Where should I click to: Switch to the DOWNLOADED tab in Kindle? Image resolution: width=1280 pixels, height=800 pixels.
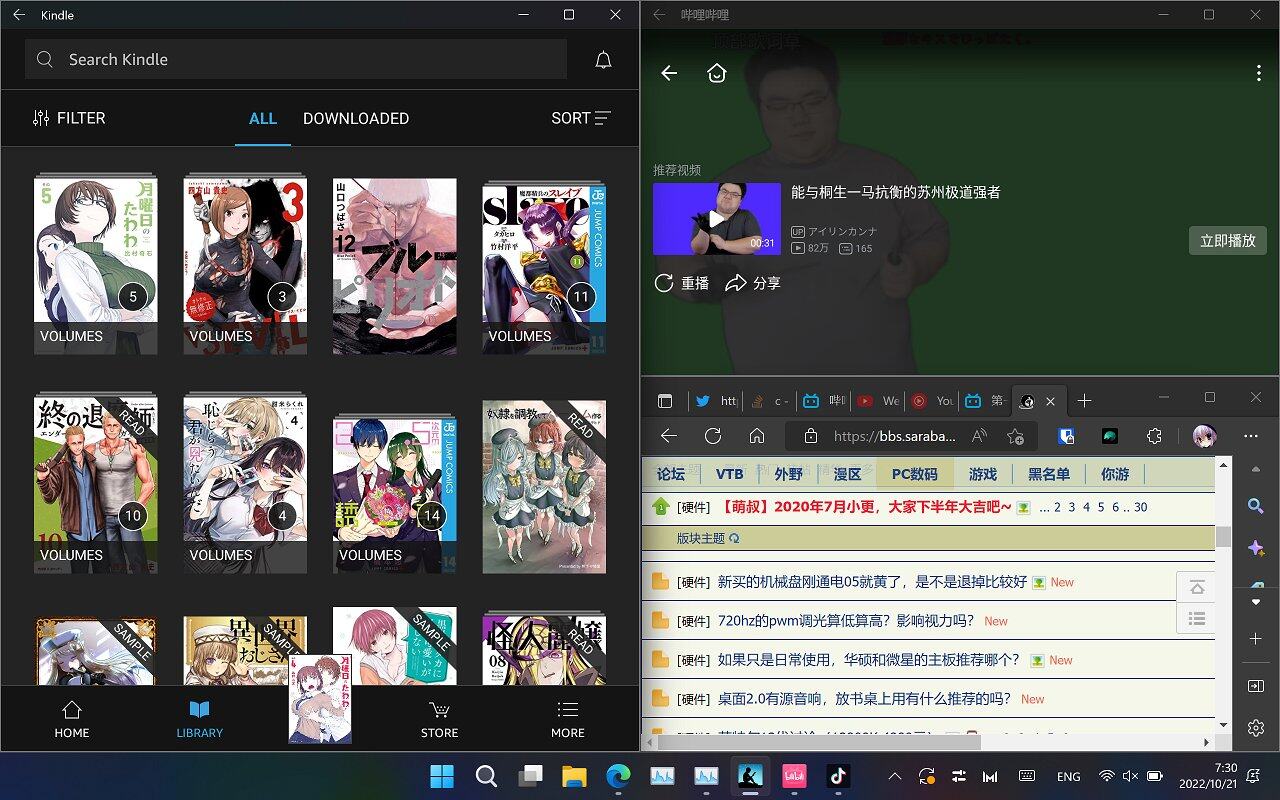point(356,118)
